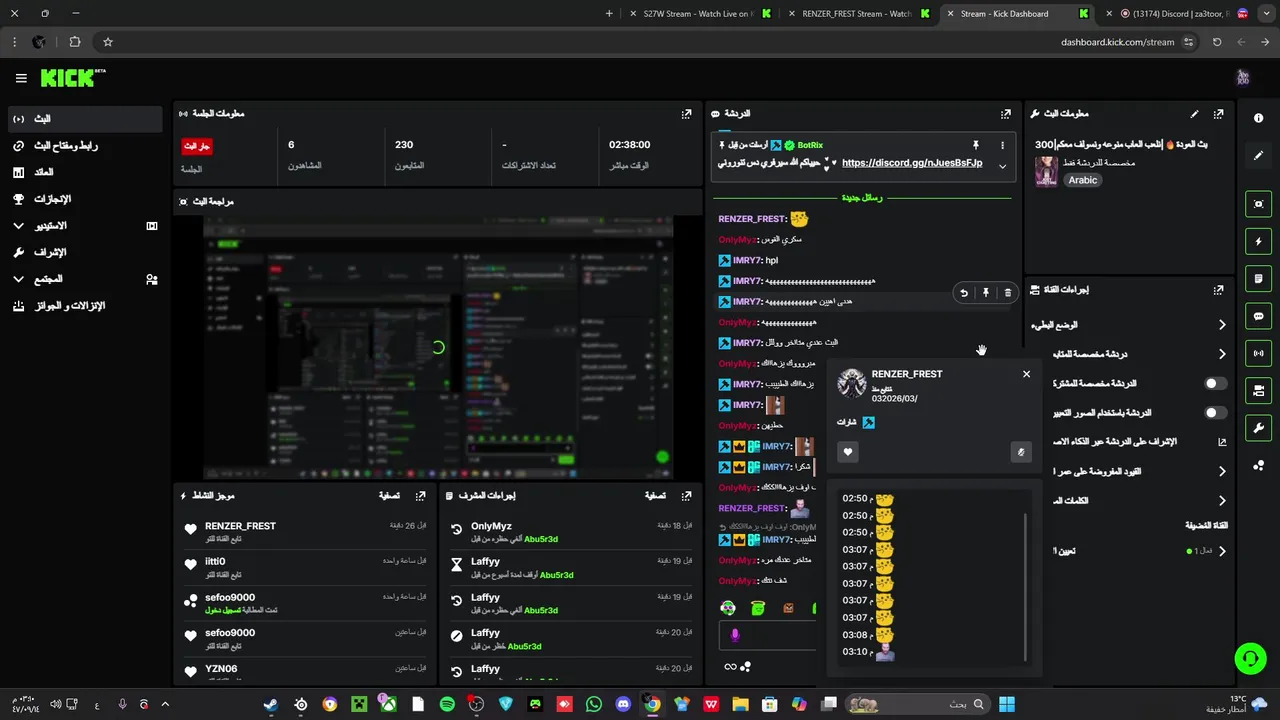Click the heart button in the RENZER_FREST card

click(848, 452)
